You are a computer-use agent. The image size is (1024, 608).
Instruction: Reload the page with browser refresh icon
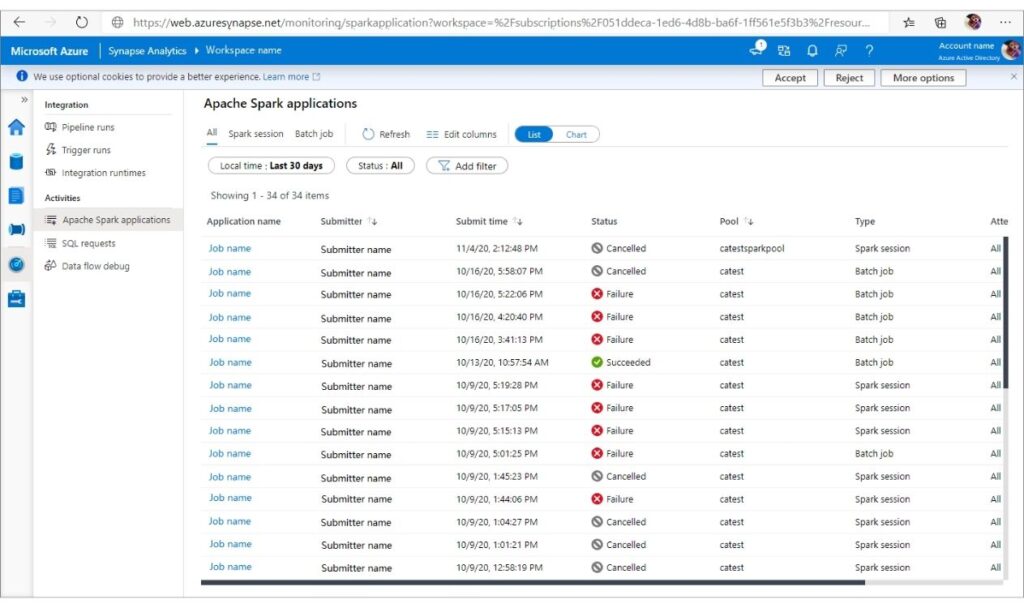point(81,22)
